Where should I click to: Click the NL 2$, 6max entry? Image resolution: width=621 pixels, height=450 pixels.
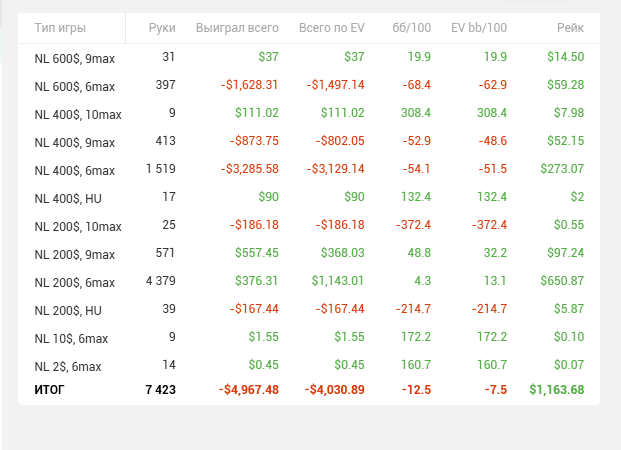[65, 366]
